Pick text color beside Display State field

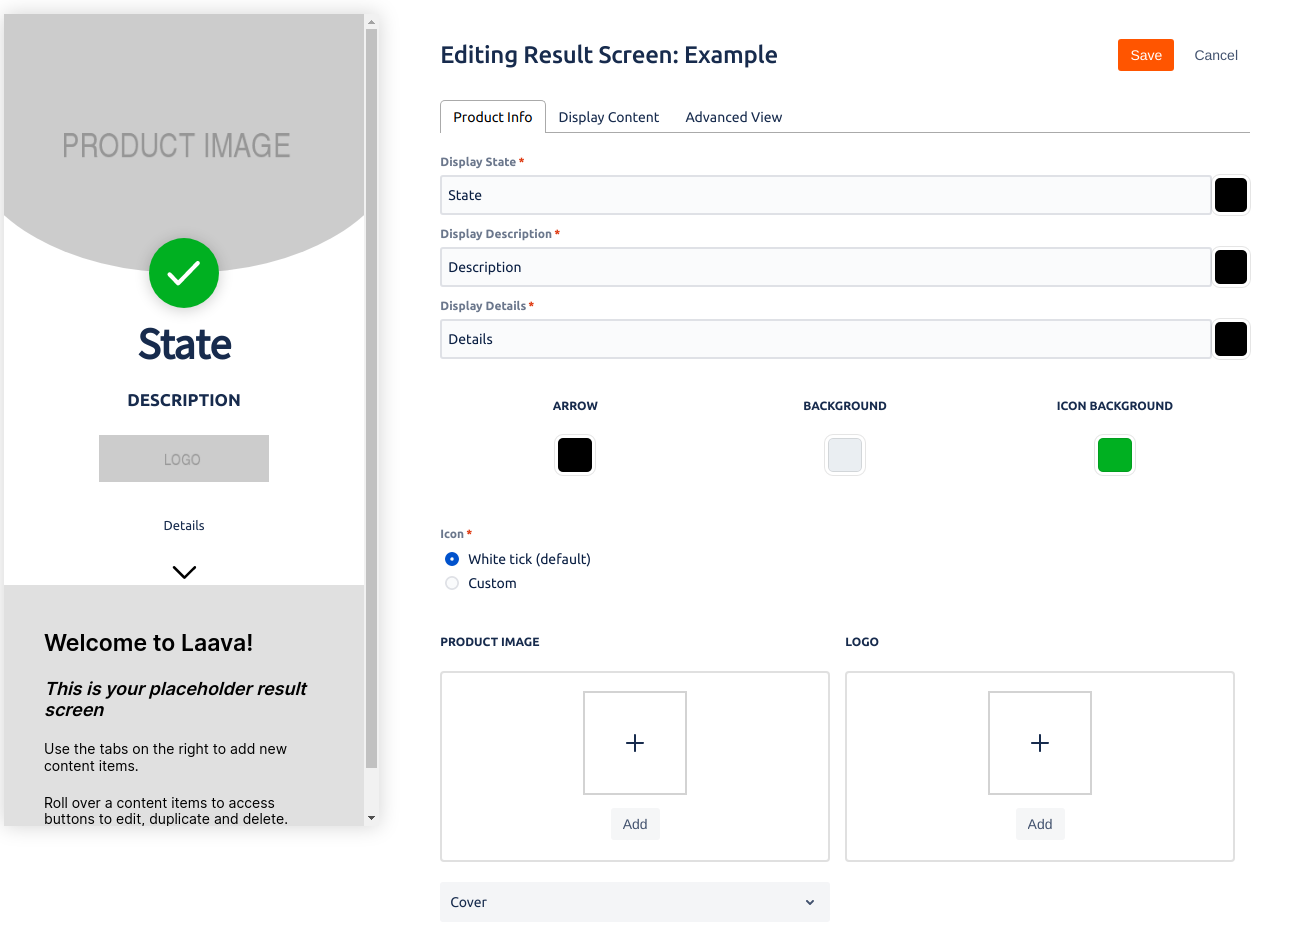[x=1230, y=195]
